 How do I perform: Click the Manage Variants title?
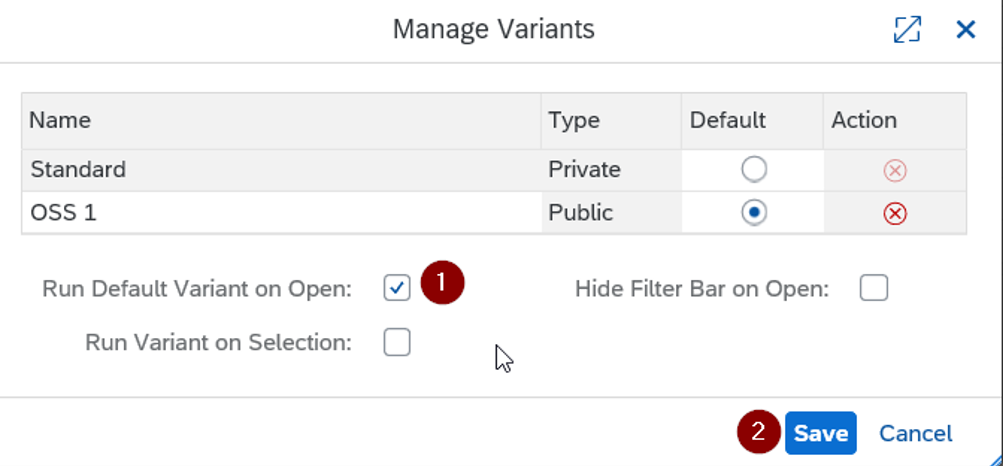click(493, 29)
